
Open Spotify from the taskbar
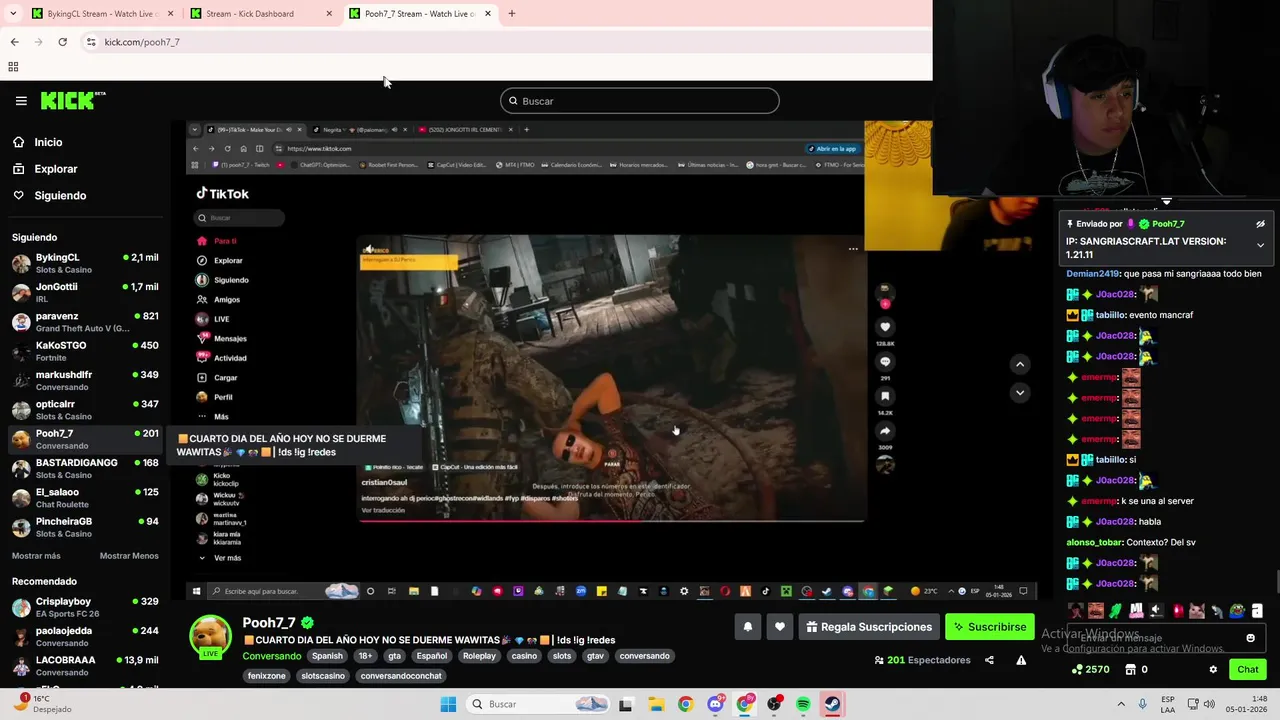click(x=803, y=704)
